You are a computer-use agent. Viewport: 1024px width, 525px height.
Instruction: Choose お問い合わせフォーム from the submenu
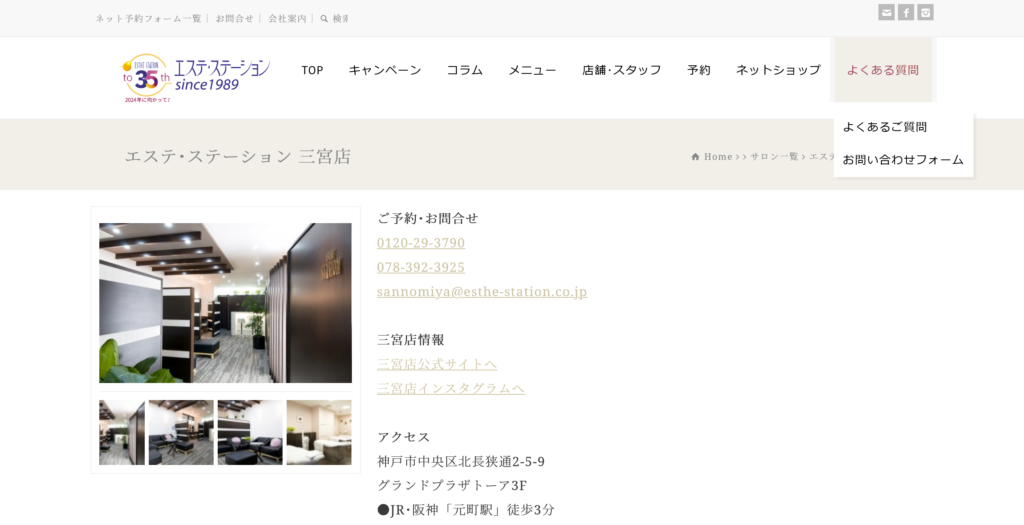903,160
